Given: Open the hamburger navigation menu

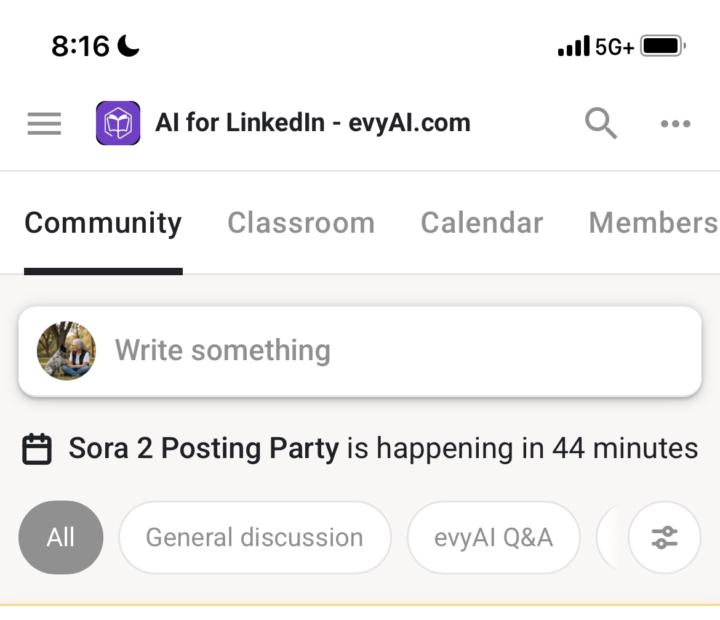Looking at the screenshot, I should pyautogui.click(x=44, y=123).
